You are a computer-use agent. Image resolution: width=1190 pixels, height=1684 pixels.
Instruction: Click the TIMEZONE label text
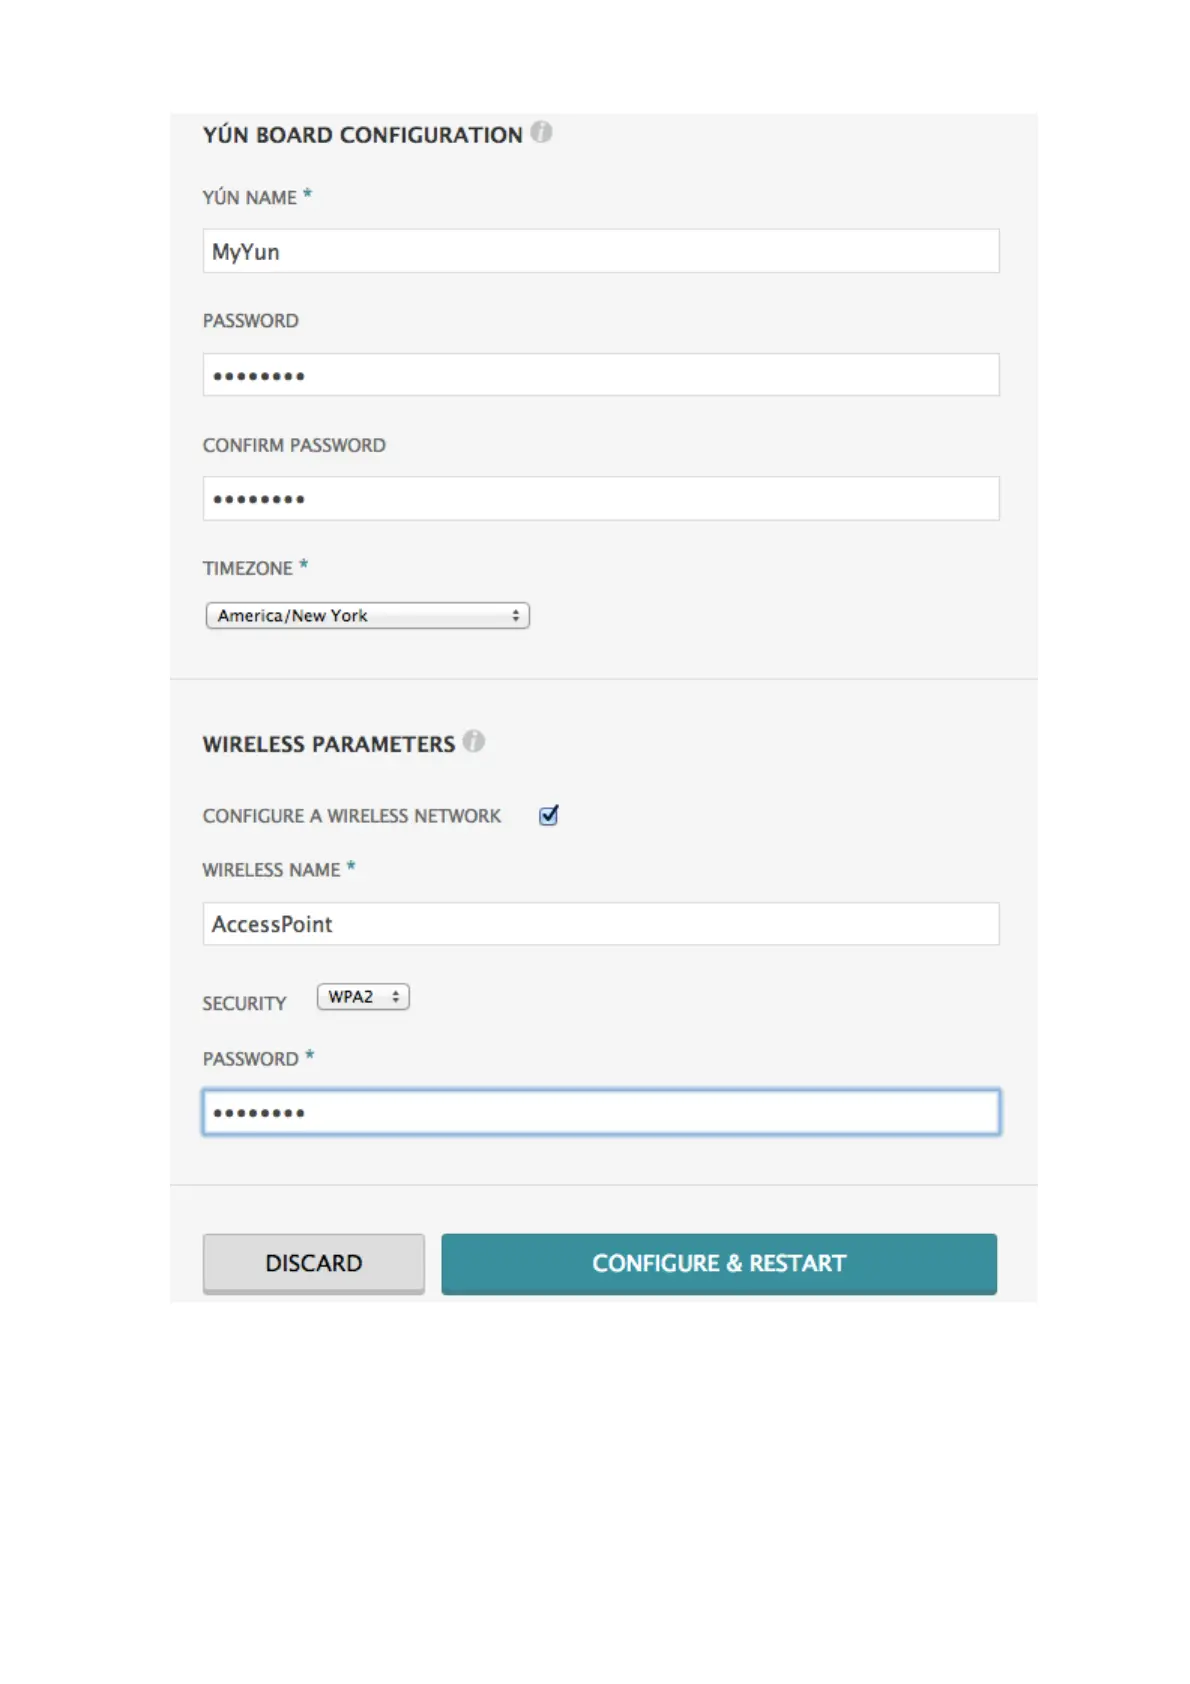[x=248, y=568]
